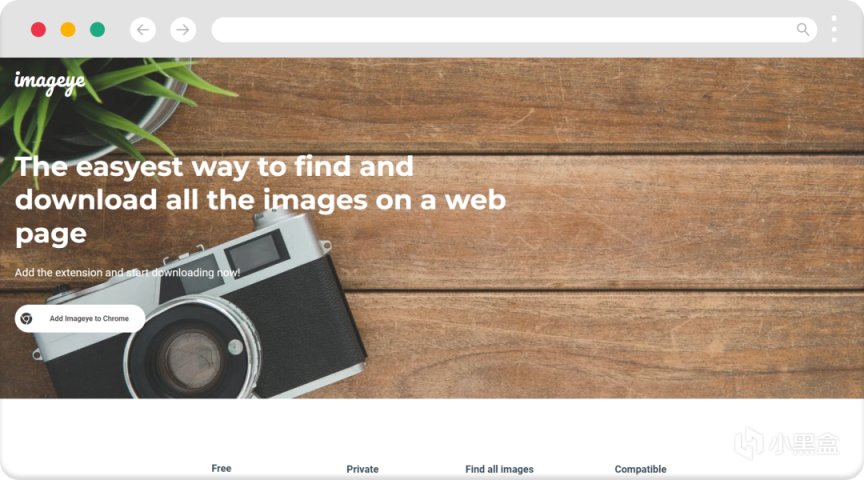Image resolution: width=864 pixels, height=480 pixels.
Task: Click the imageye logo
Action: pos(50,83)
